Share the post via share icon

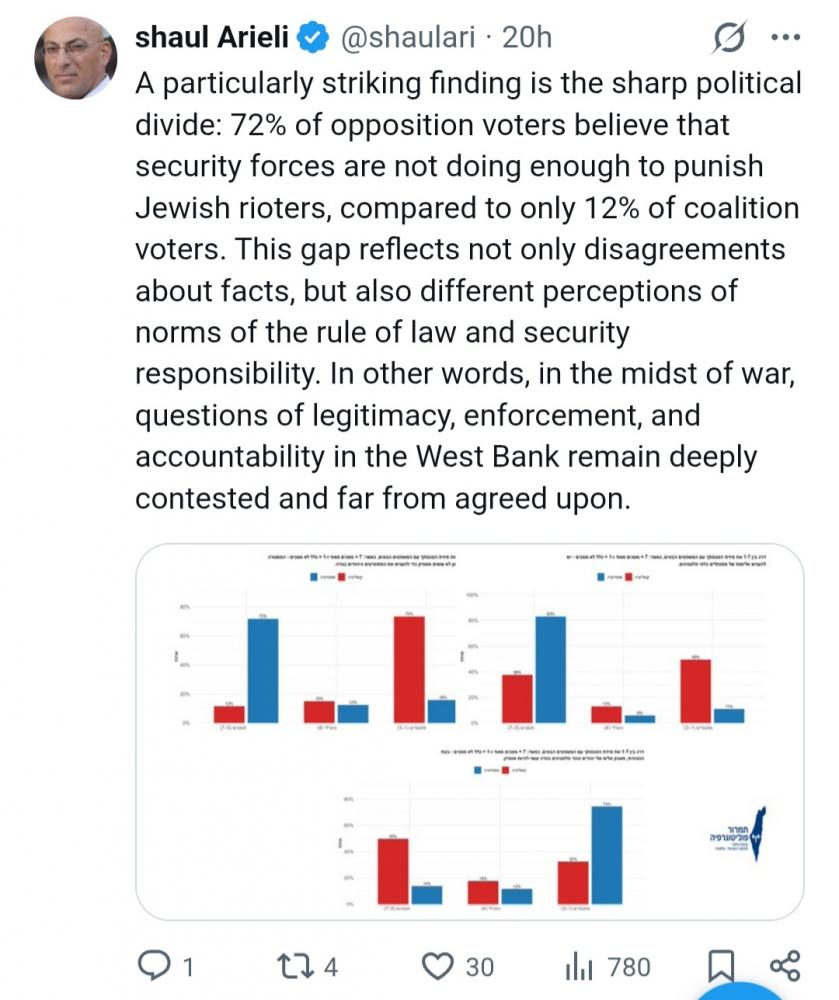point(786,966)
